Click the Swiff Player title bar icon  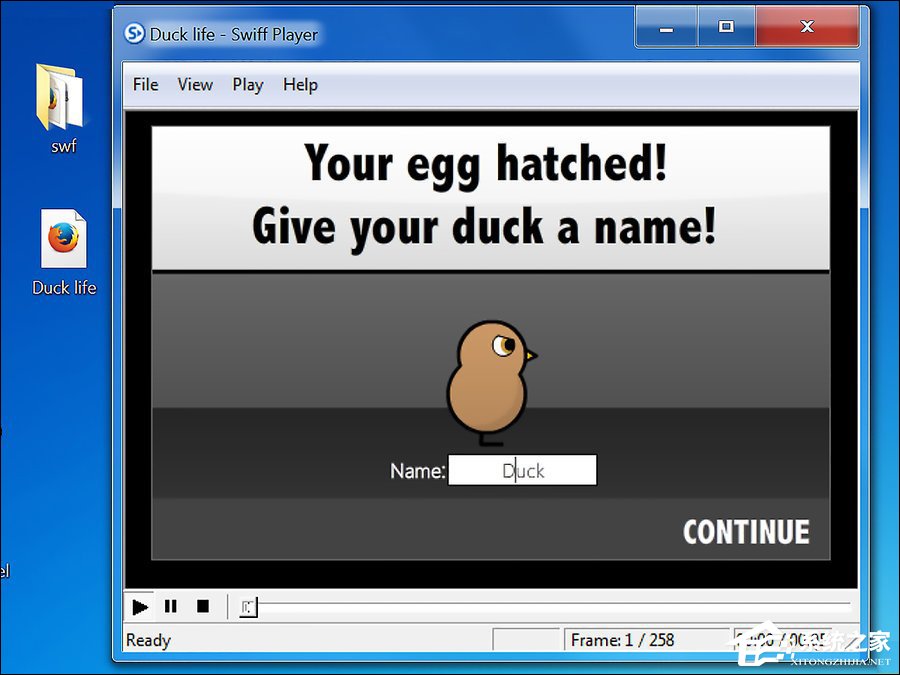click(135, 34)
